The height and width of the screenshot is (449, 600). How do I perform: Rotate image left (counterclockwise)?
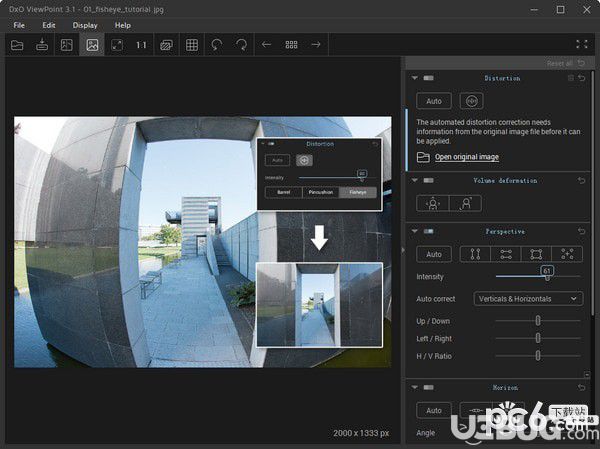pos(217,45)
